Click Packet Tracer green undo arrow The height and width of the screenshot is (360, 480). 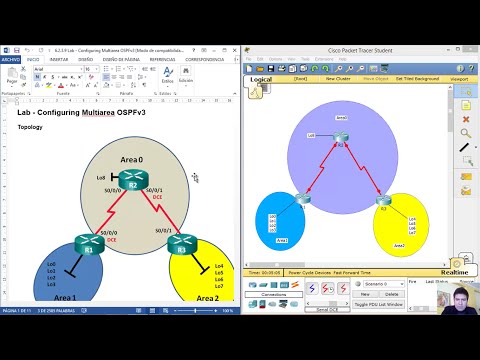pos(315,69)
